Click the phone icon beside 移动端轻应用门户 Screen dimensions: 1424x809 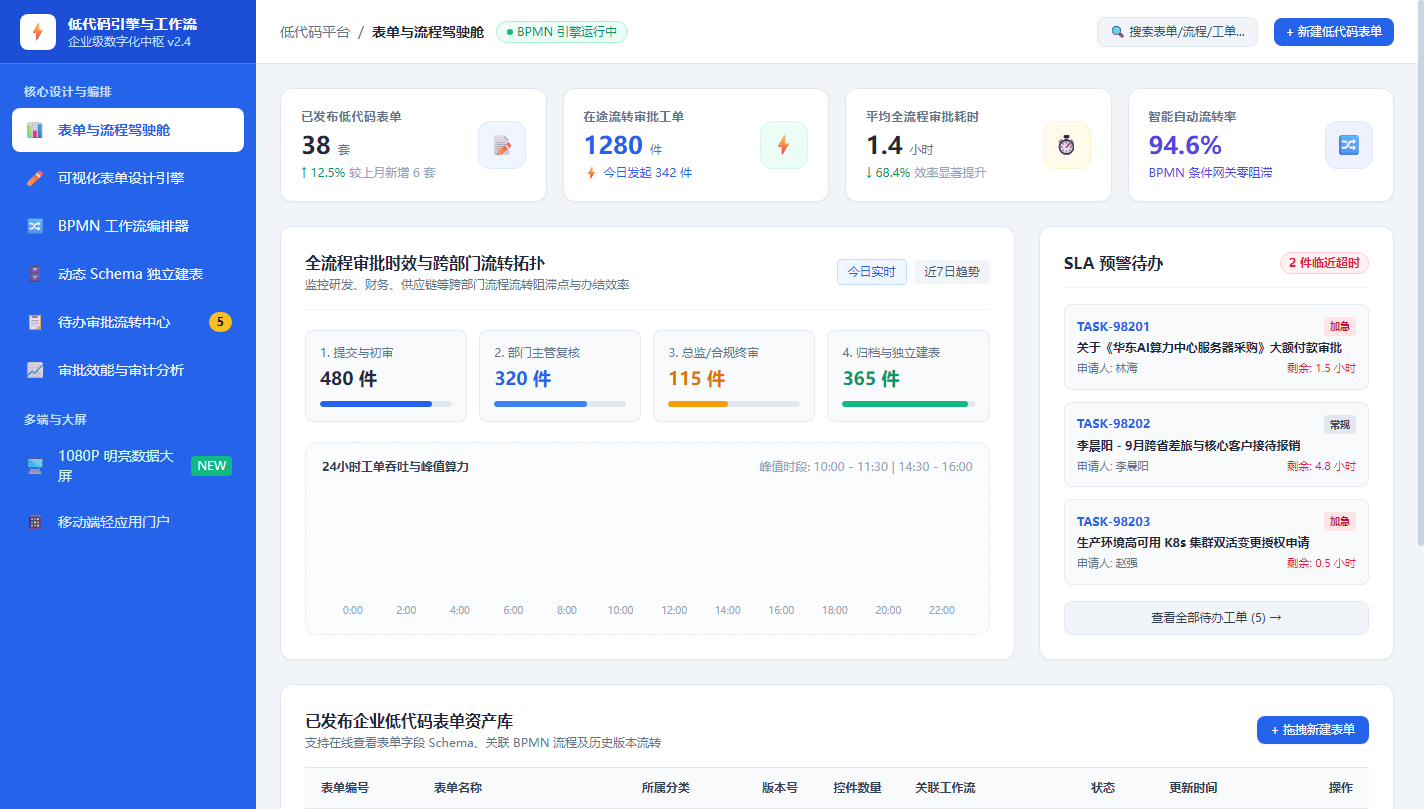35,522
